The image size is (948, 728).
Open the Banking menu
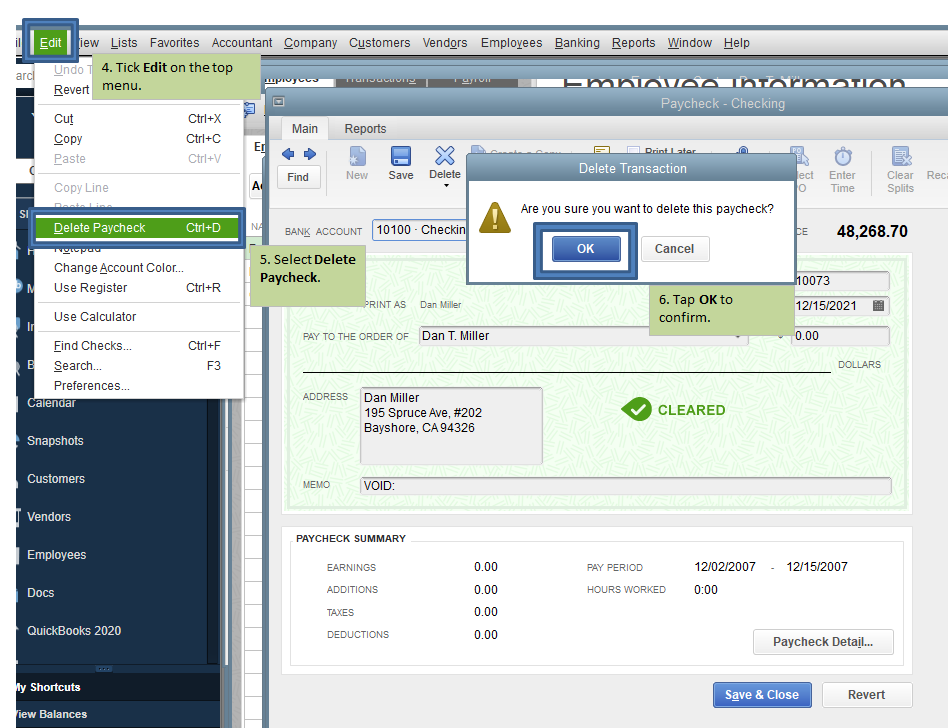577,42
